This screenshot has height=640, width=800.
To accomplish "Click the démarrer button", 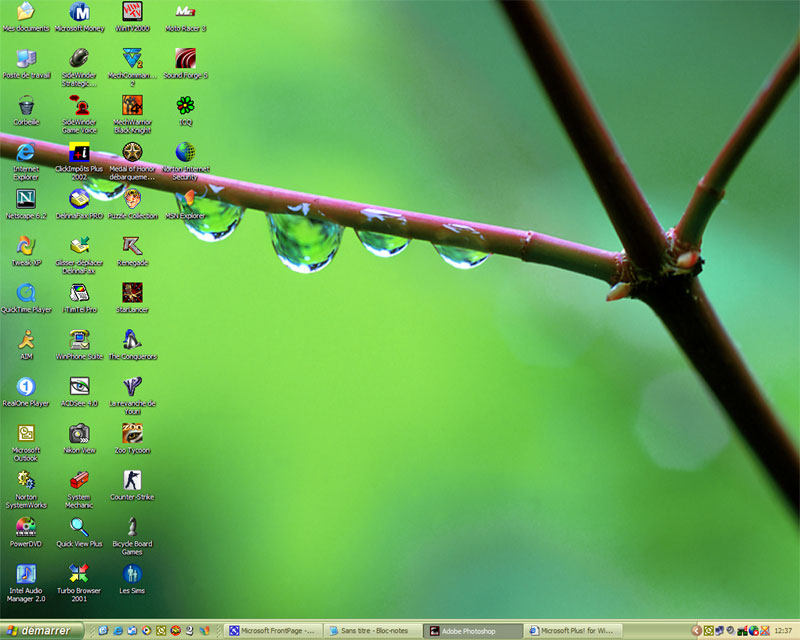I will [40, 630].
